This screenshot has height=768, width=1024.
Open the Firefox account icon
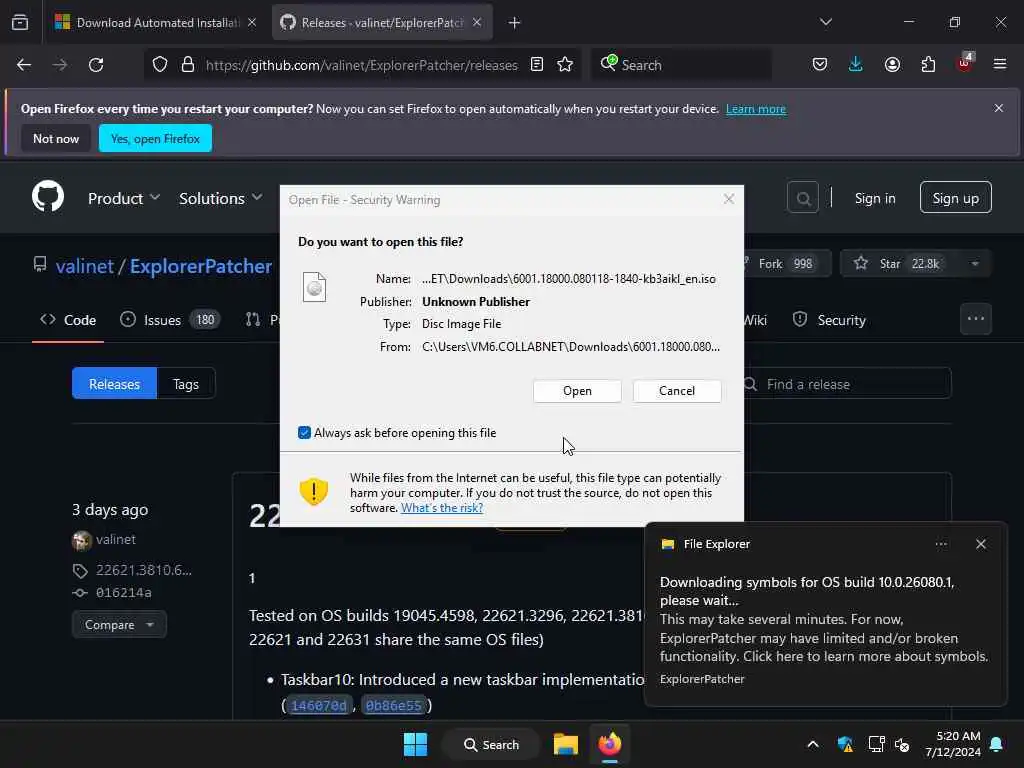pyautogui.click(x=892, y=65)
